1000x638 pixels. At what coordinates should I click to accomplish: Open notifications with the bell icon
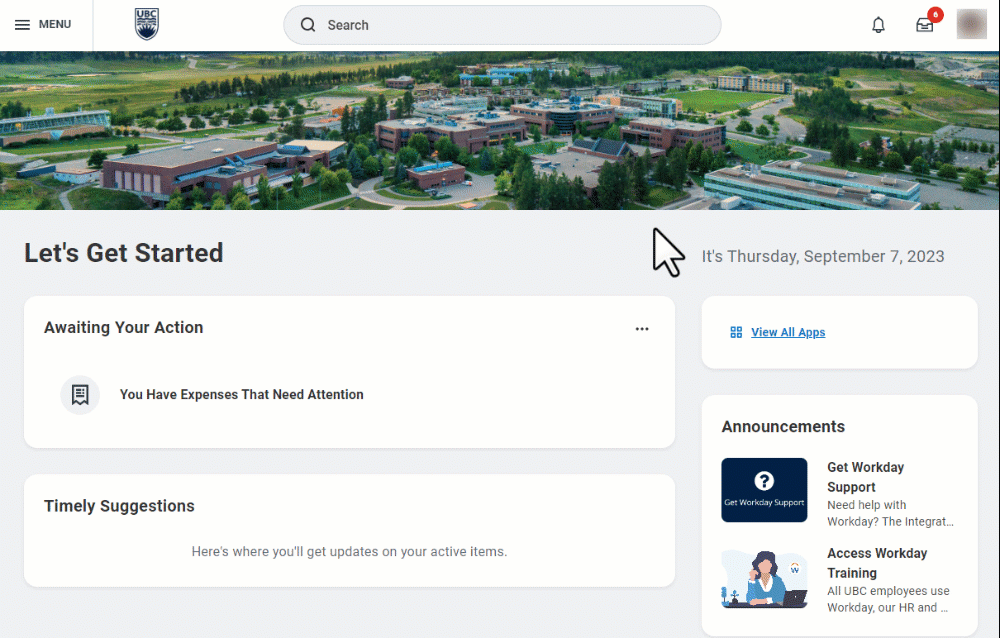(x=878, y=25)
